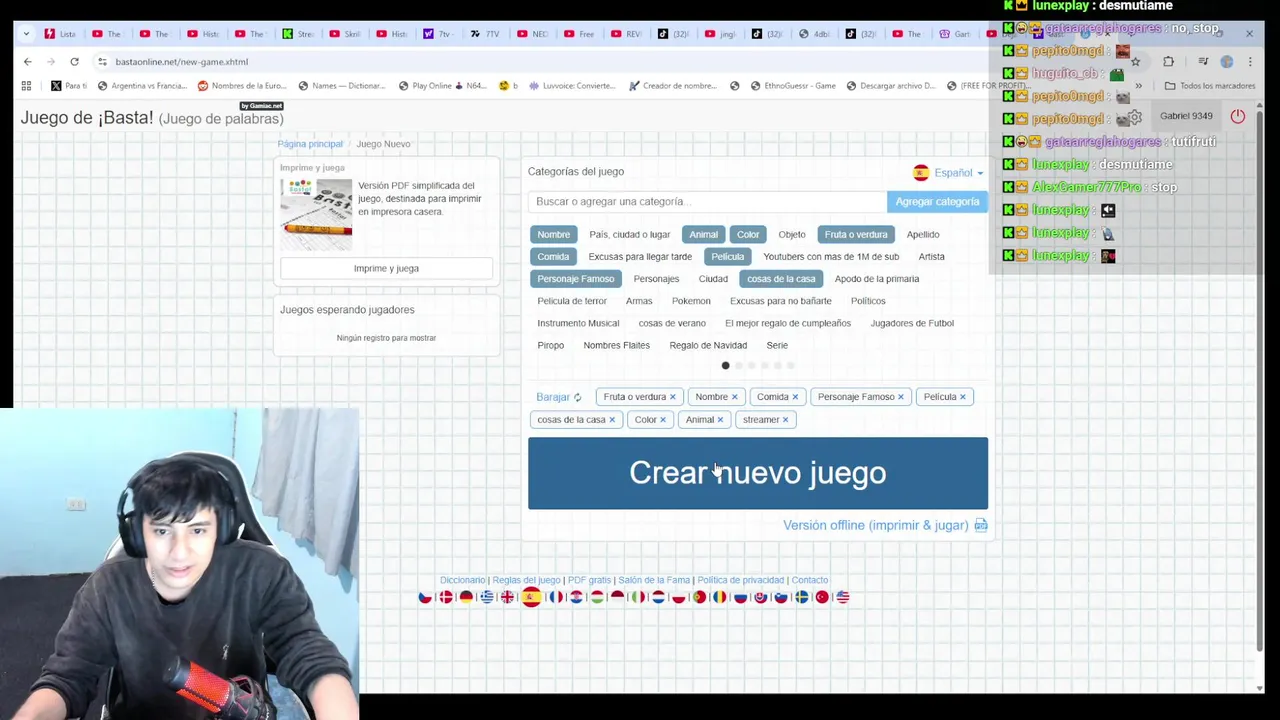Open the Español language dropdown

click(x=948, y=173)
